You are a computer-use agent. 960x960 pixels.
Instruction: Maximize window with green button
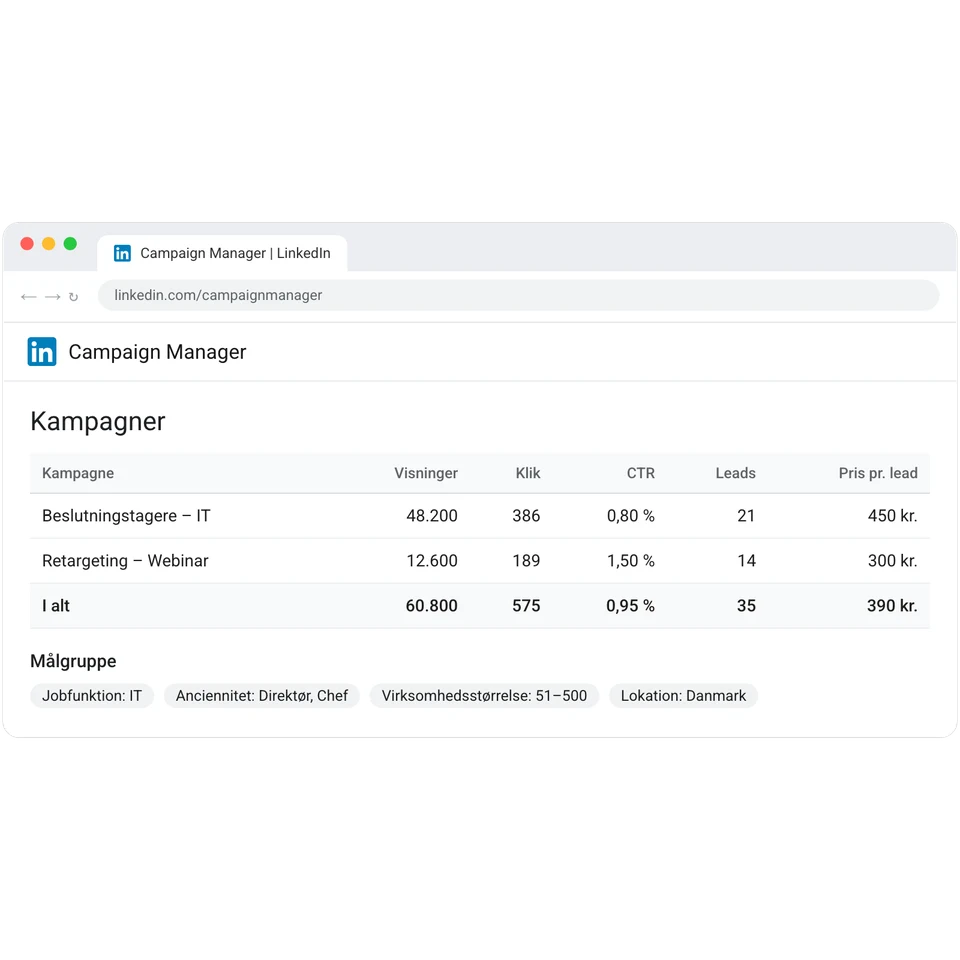click(x=70, y=244)
